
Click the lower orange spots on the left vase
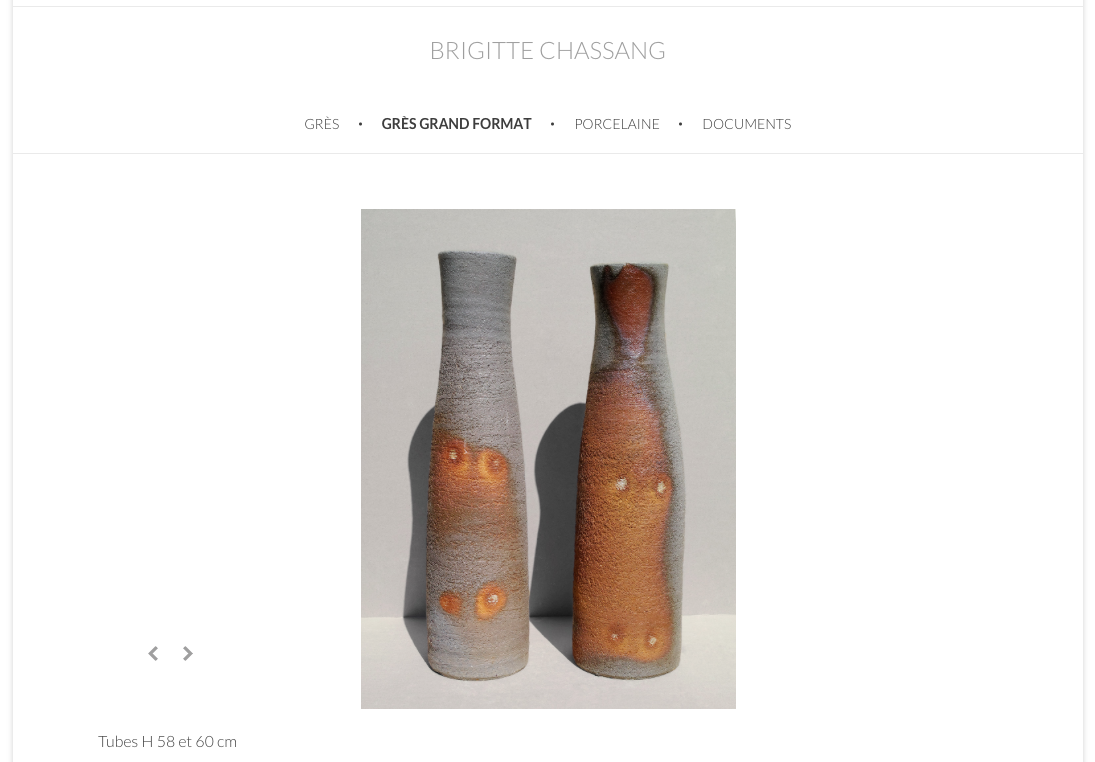[473, 601]
